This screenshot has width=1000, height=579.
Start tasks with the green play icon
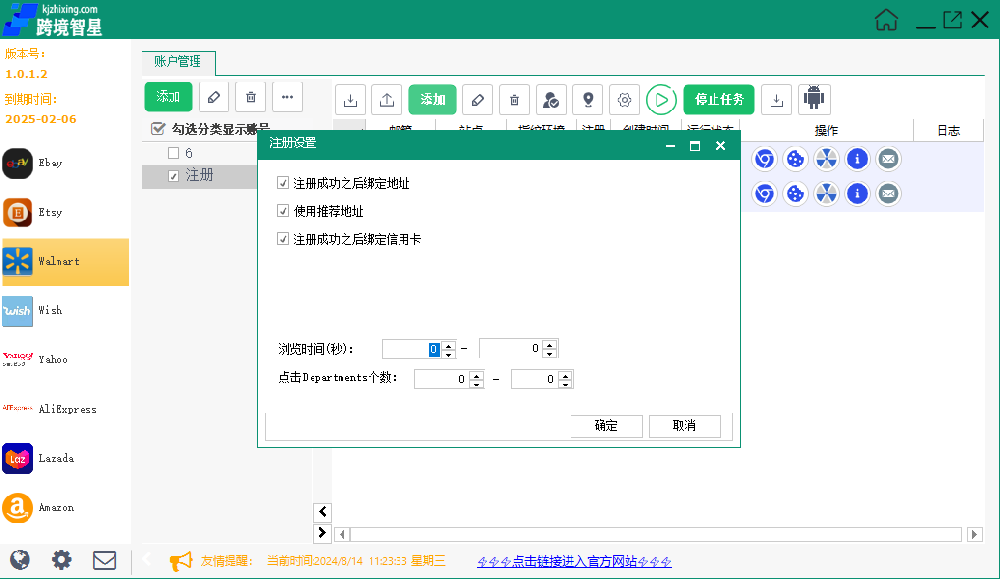click(x=661, y=99)
